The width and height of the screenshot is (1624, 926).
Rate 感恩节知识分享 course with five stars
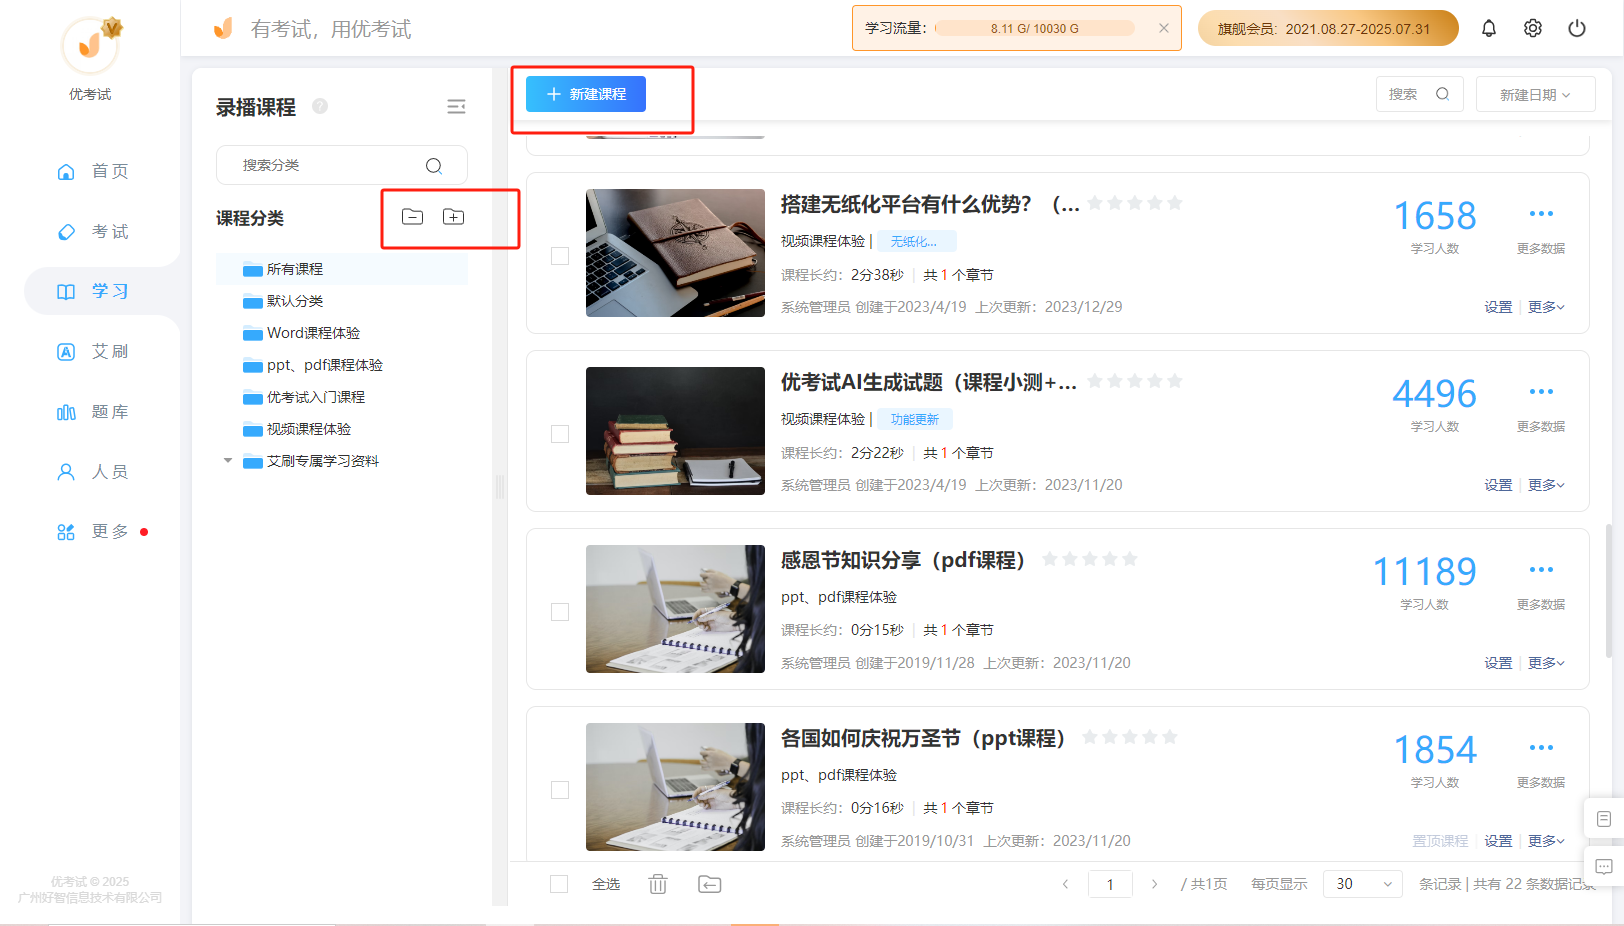[1130, 559]
